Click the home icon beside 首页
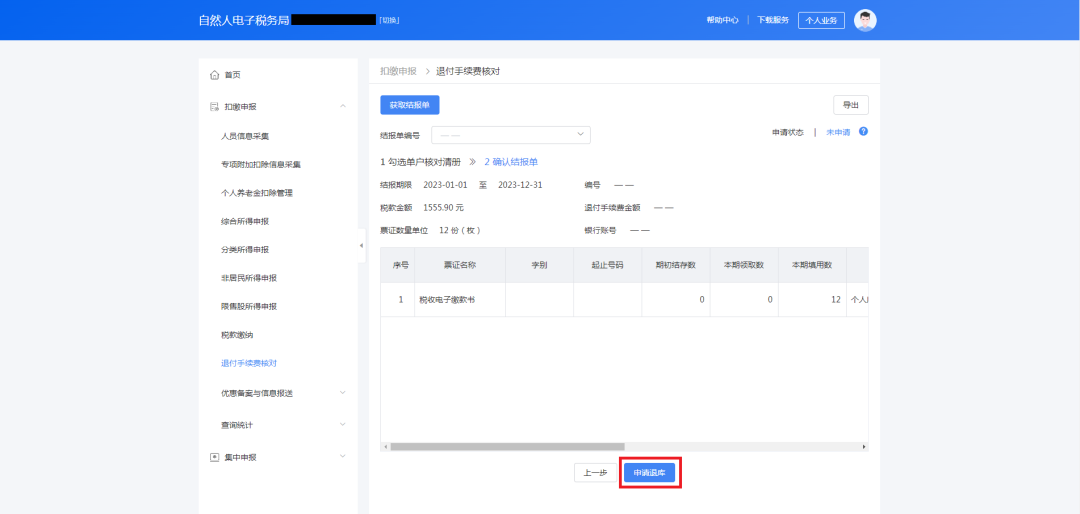The image size is (1080, 514). (214, 75)
